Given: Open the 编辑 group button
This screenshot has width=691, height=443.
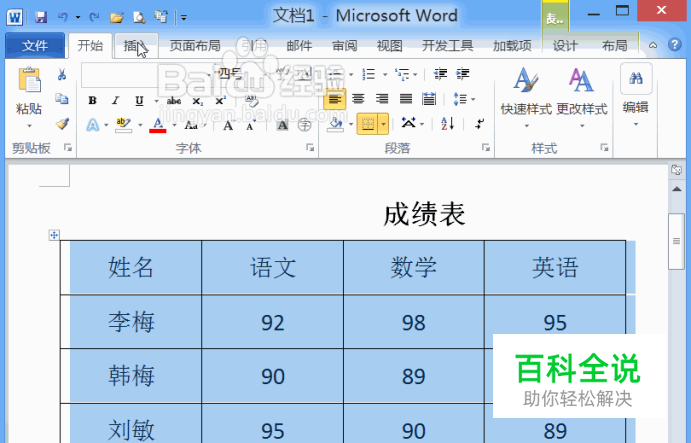Looking at the screenshot, I should point(635,95).
